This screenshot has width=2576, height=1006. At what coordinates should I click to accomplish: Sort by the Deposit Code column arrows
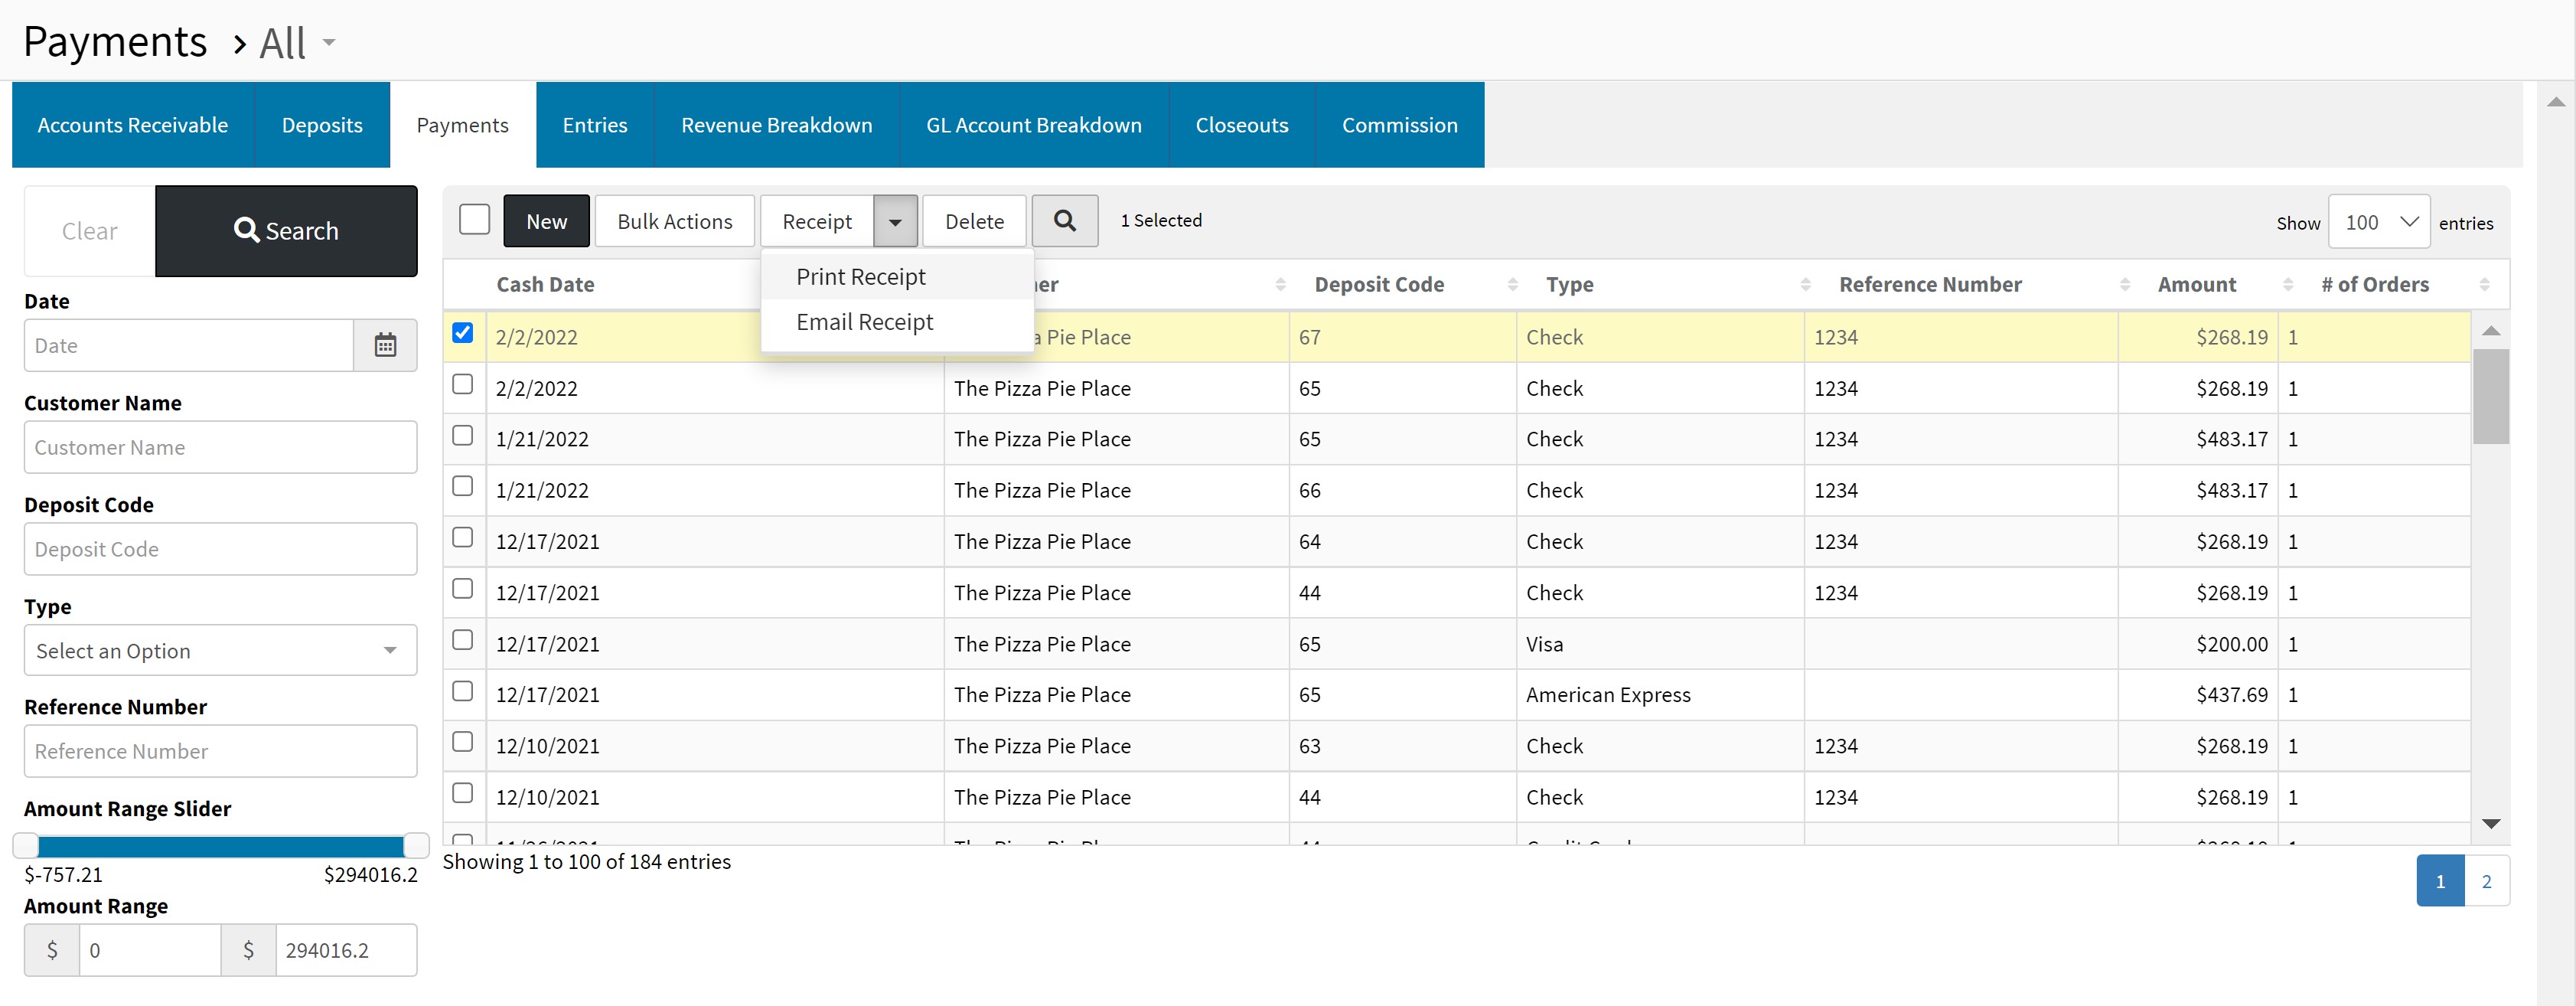(1512, 285)
